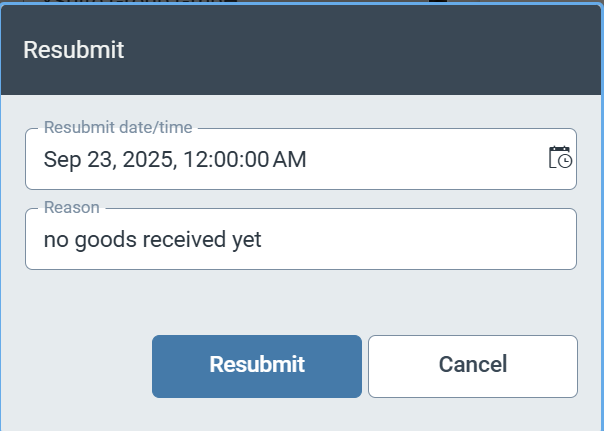Click the Resubmit date/time input field
604x431 pixels.
[x=290, y=159]
